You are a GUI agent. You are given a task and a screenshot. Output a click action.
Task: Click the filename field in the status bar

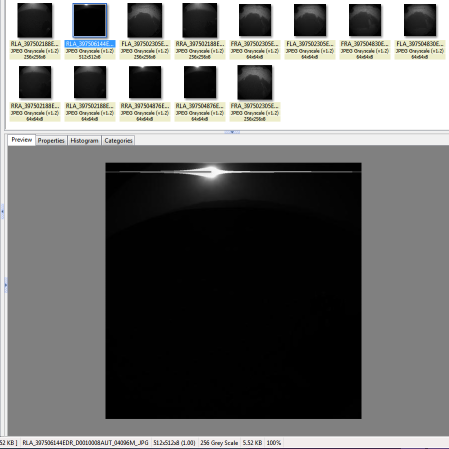85,443
